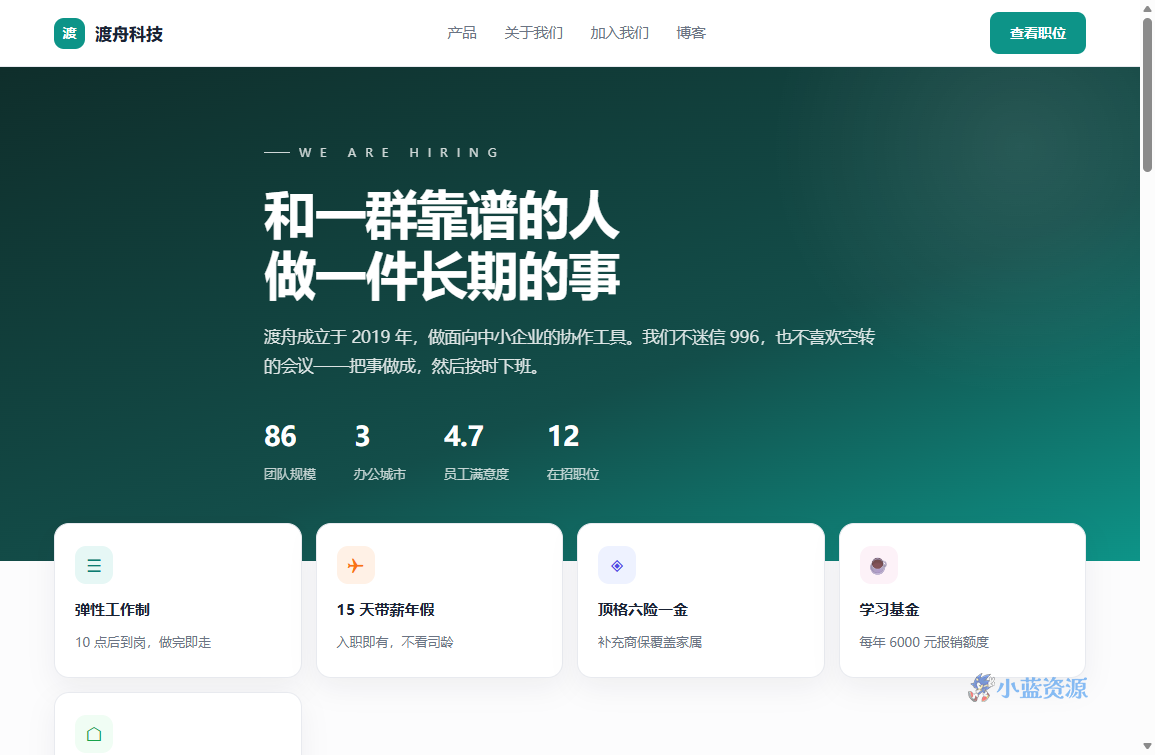
Task: Click the 弹性工作制 list icon
Action: tap(94, 565)
